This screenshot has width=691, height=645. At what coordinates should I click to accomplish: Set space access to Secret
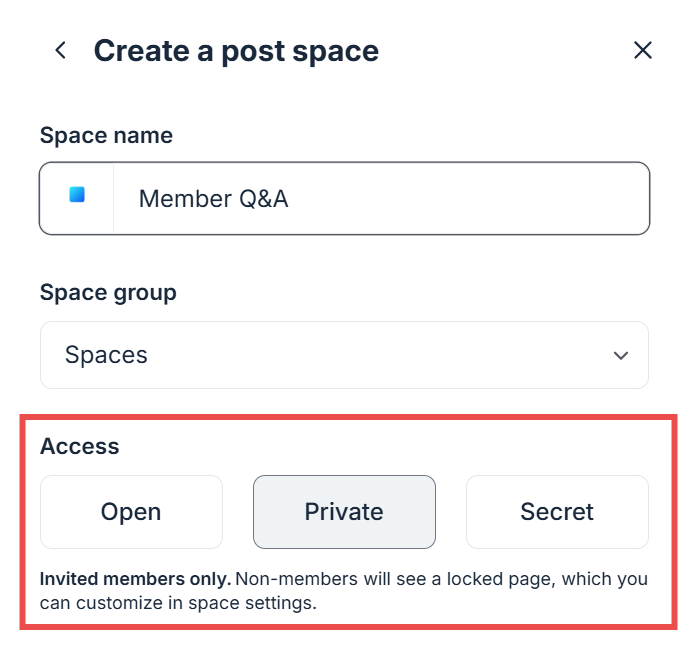pyautogui.click(x=557, y=512)
